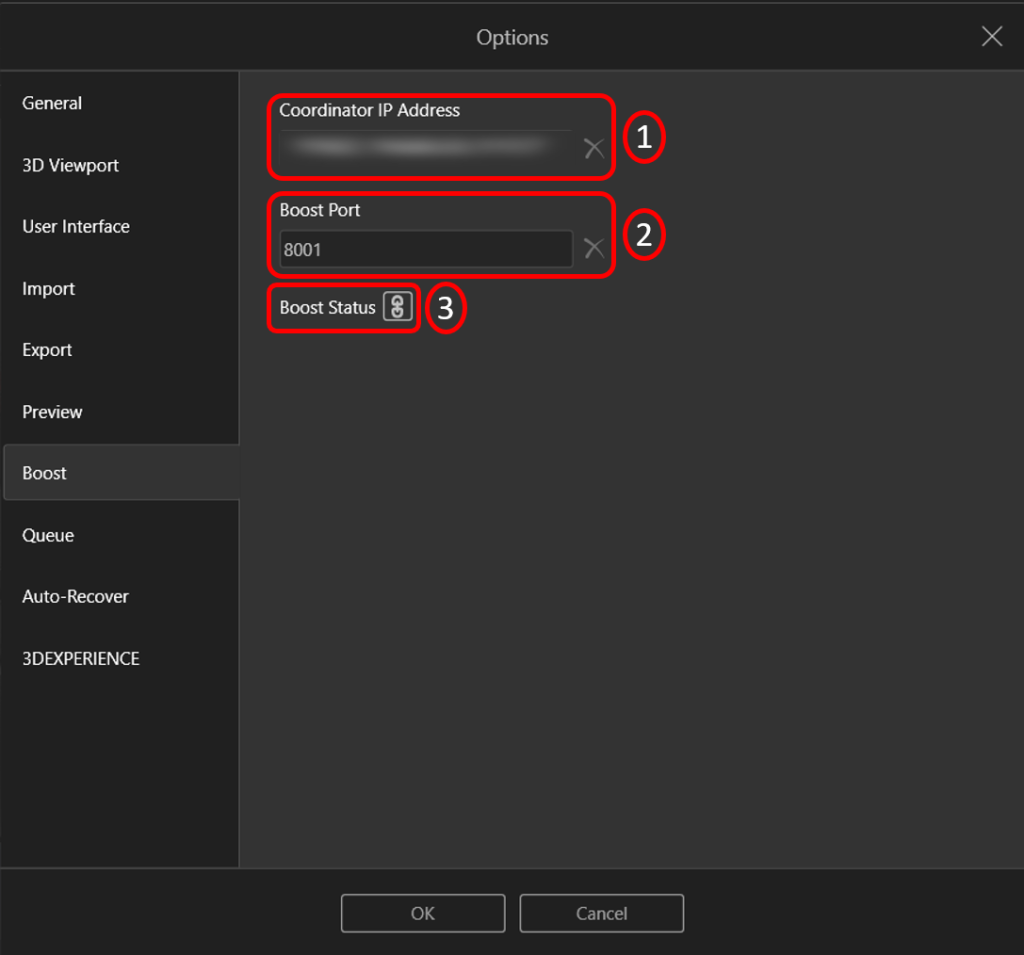The width and height of the screenshot is (1024, 955).
Task: Focus the Boost Port field showing 8001
Action: (425, 249)
